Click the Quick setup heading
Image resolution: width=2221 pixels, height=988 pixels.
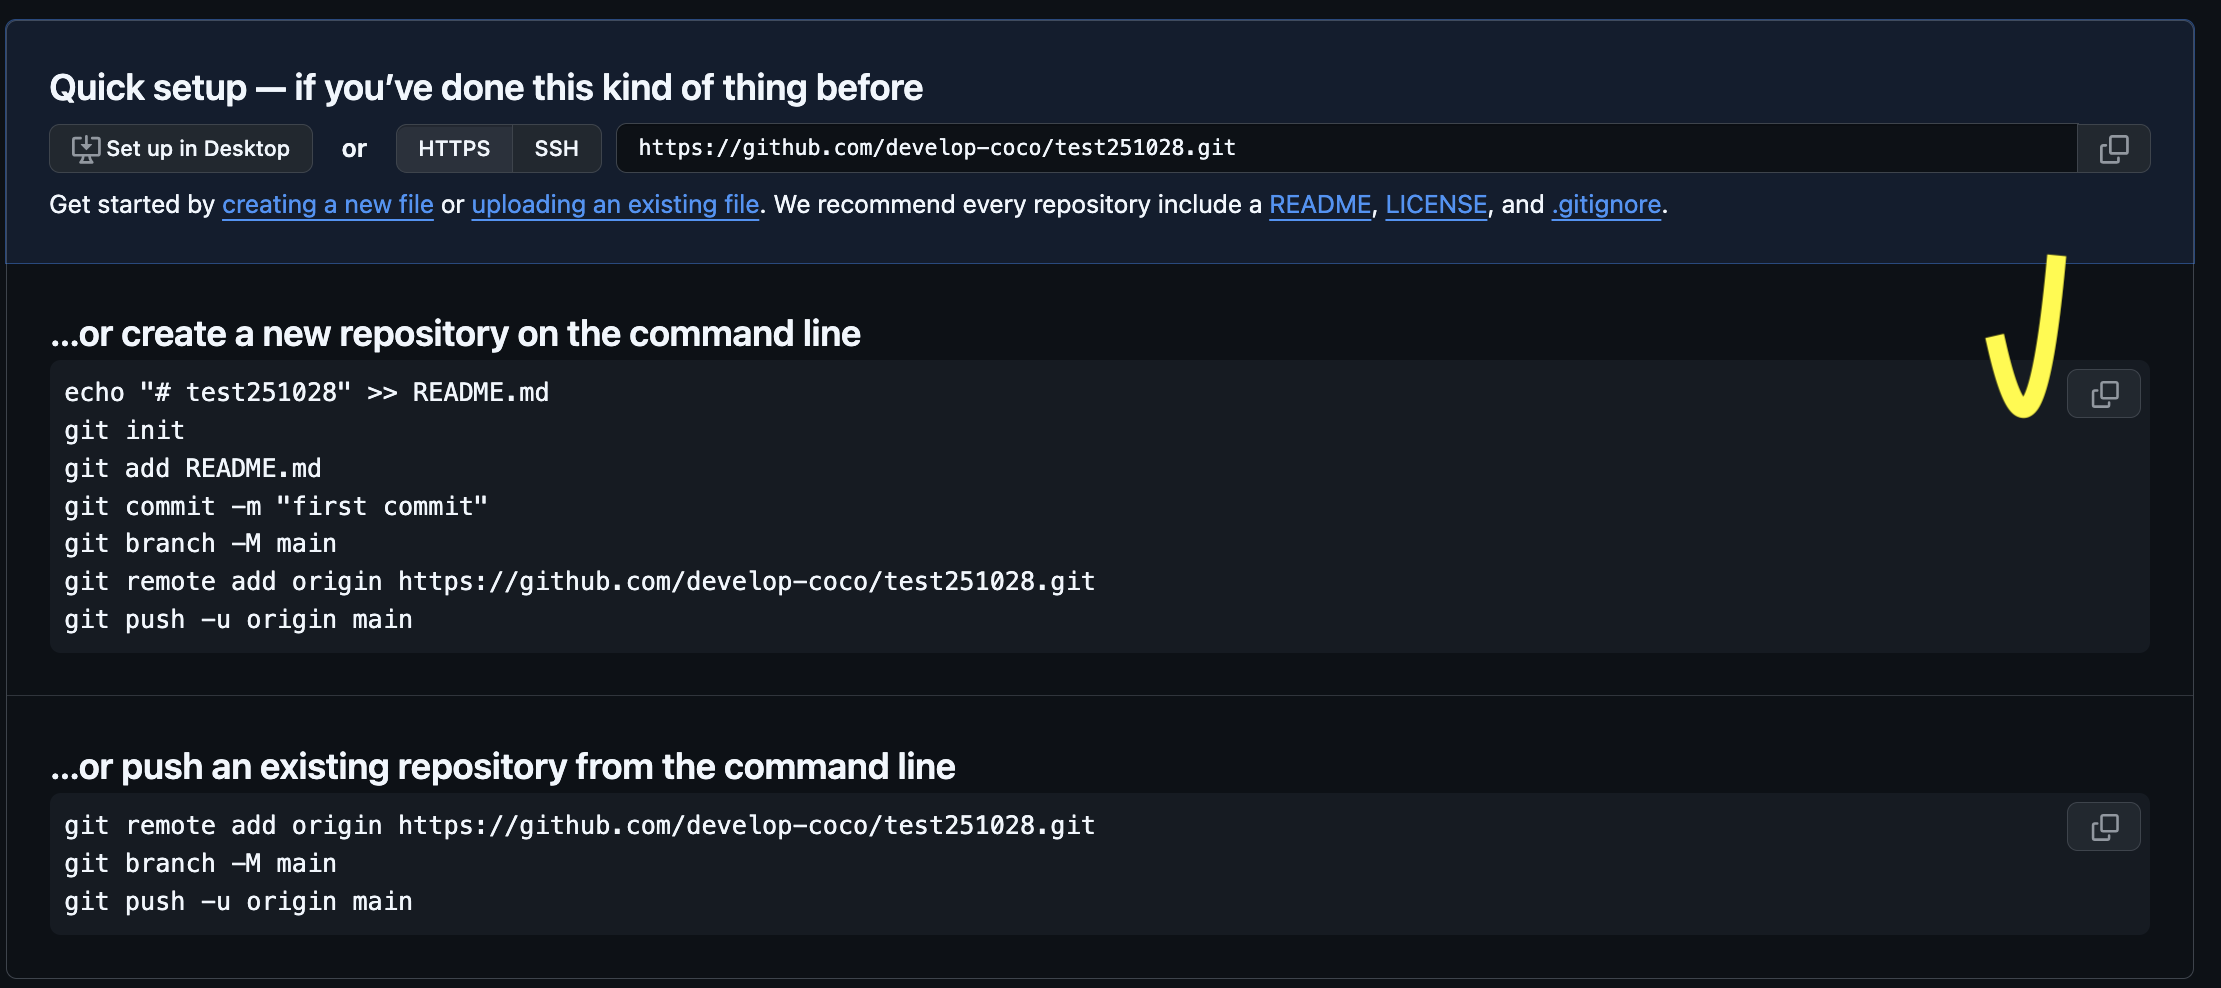486,87
